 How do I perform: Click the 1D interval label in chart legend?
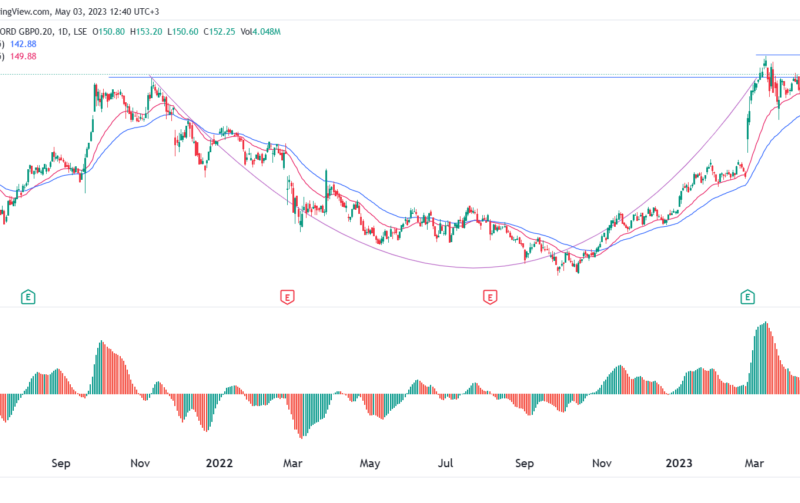[63, 32]
